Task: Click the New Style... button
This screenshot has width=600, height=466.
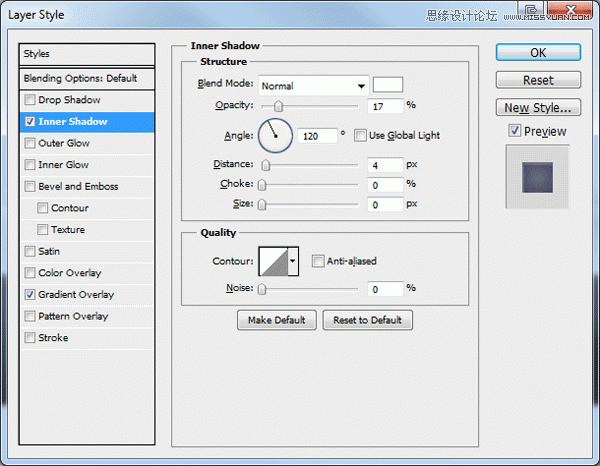Action: [538, 108]
